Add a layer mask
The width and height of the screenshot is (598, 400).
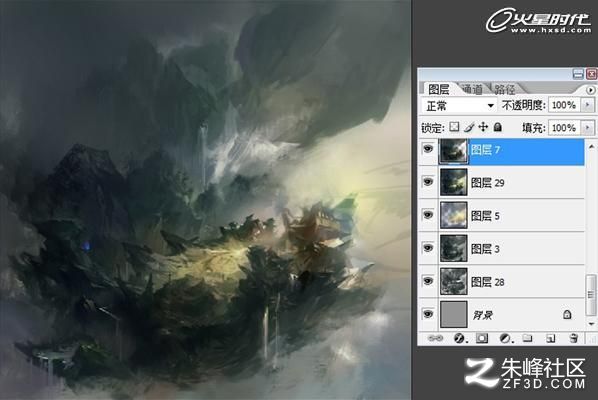[482, 338]
